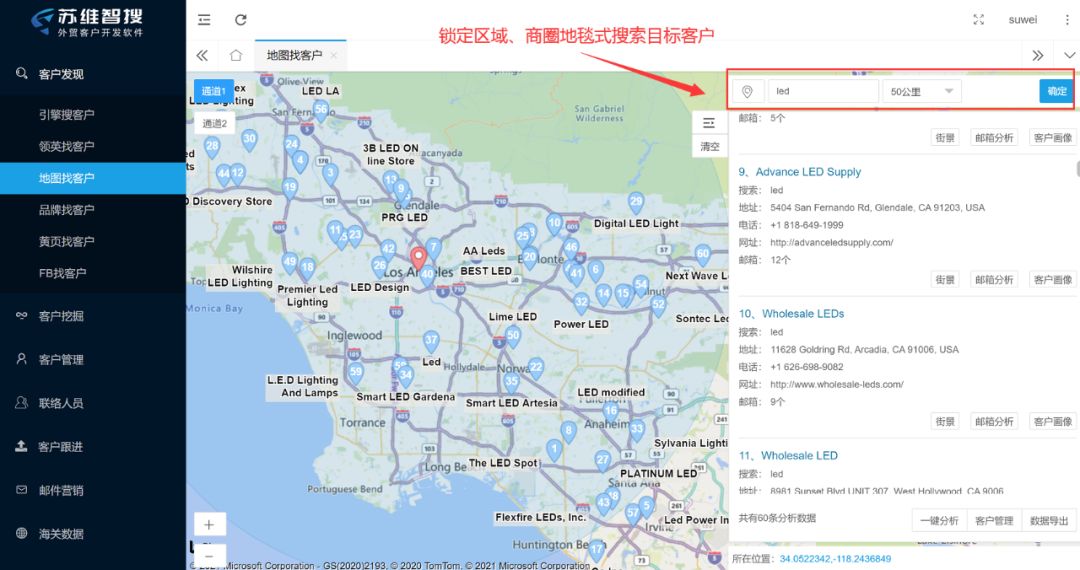This screenshot has width=1080, height=570.
Task: Collapse sidebar with the menu fold icon
Action: [204, 20]
